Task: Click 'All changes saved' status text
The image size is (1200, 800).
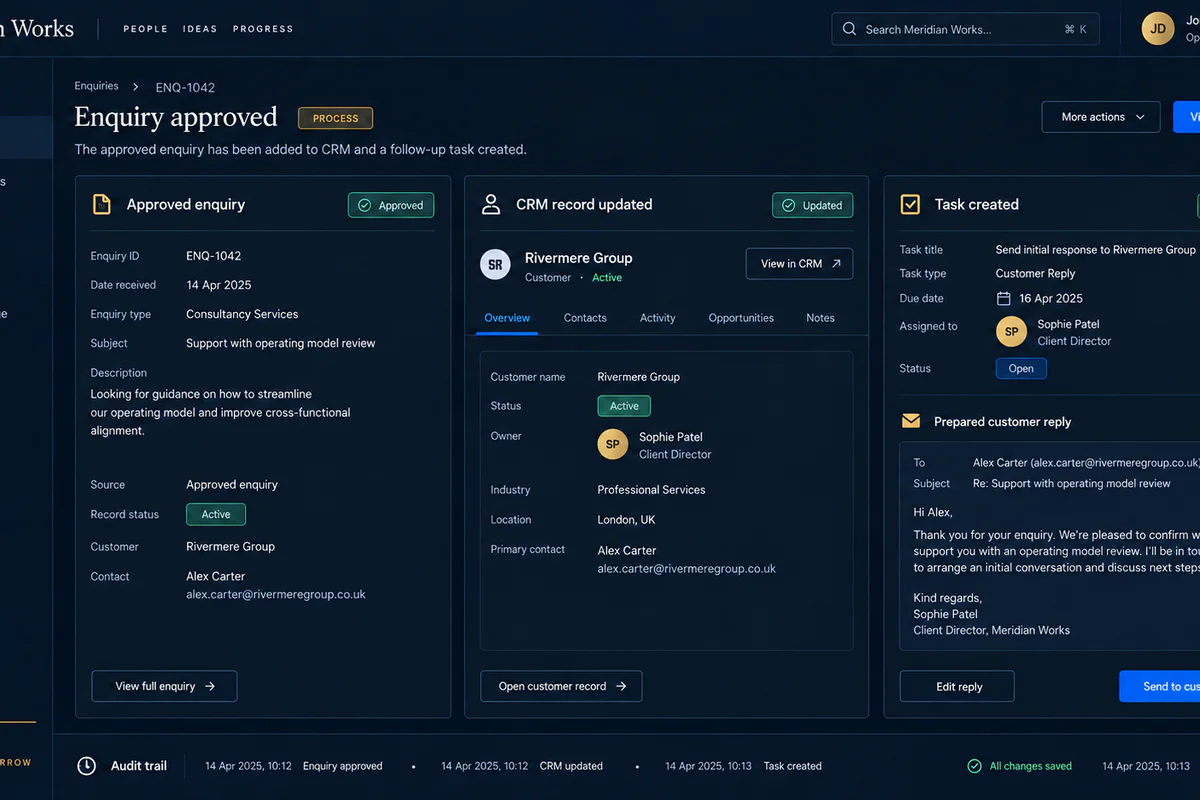Action: pyautogui.click(x=1030, y=766)
